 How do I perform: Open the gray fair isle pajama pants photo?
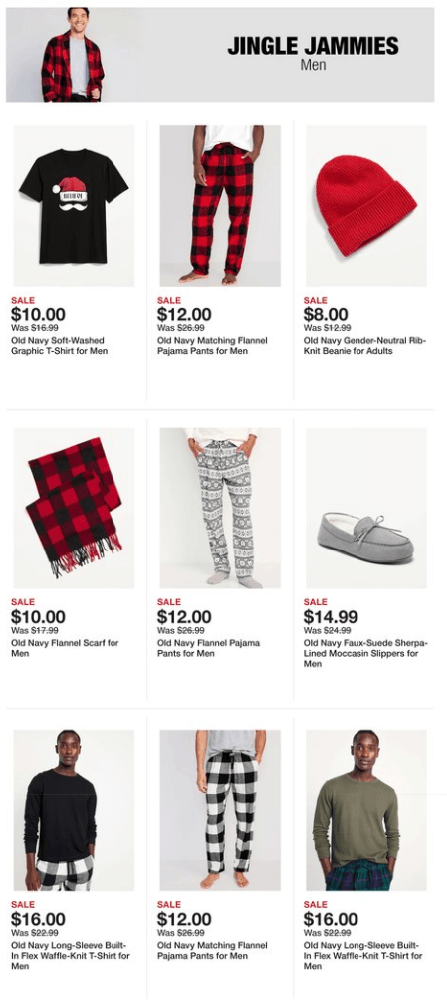(x=220, y=508)
